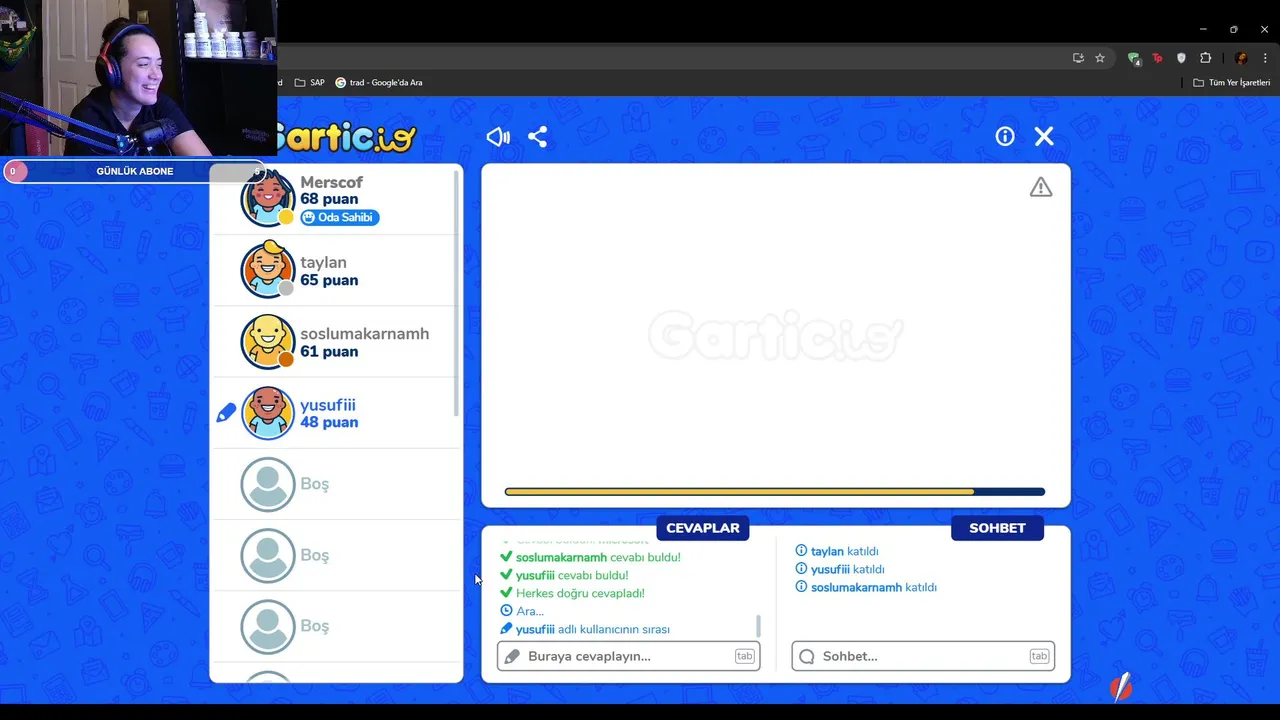Click the answers list scrollbar

758,626
